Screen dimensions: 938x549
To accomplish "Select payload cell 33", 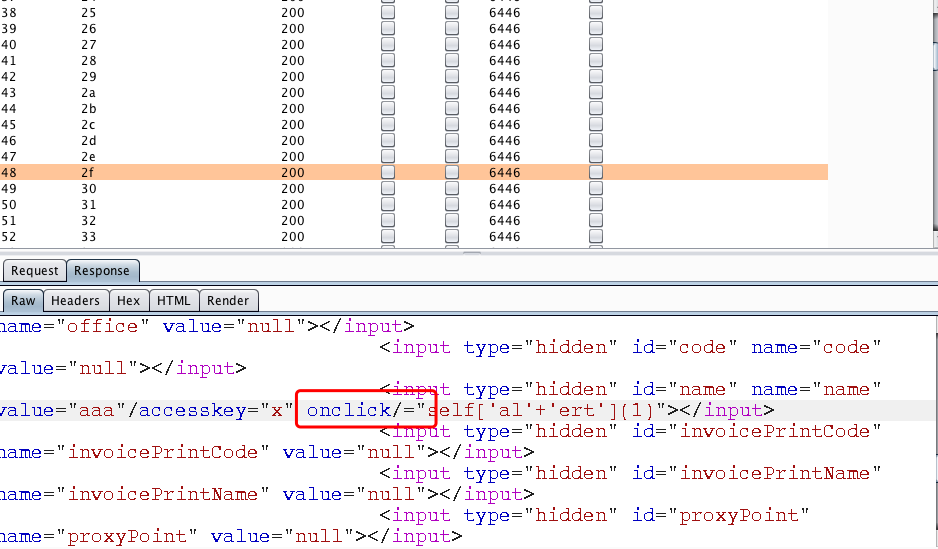I will click(x=89, y=237).
